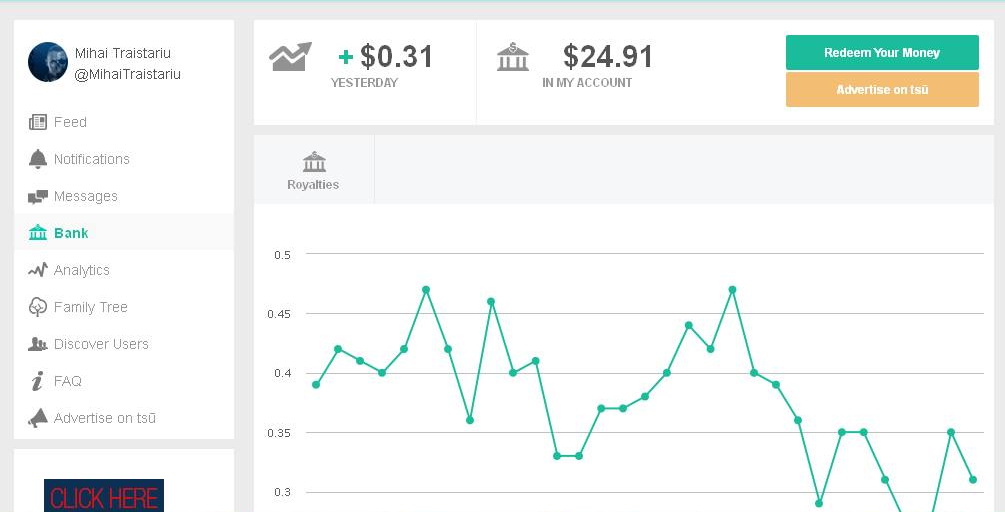1005x512 pixels.
Task: Open the Royalties tab
Action: 313,170
